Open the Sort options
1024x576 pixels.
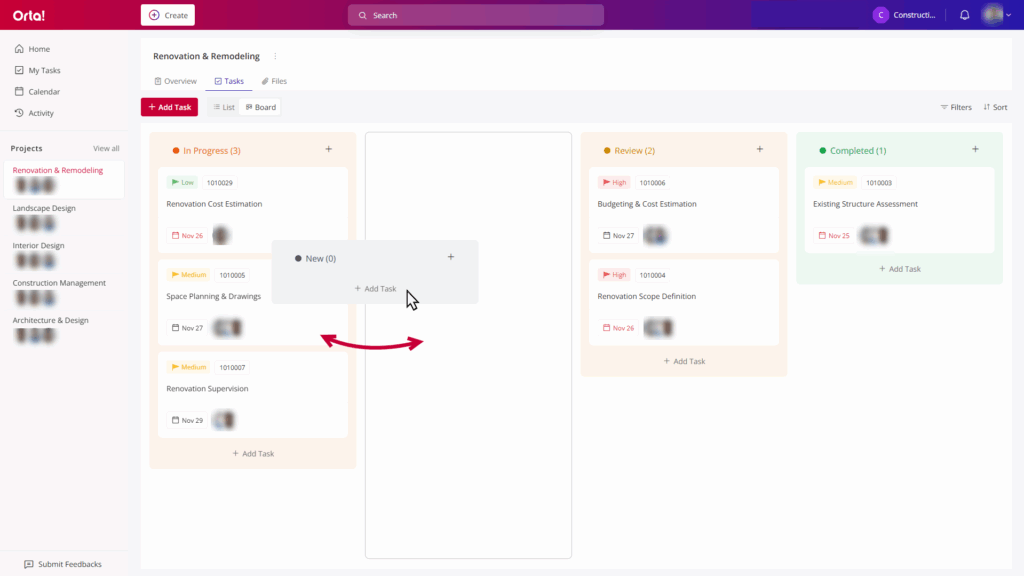pos(995,107)
